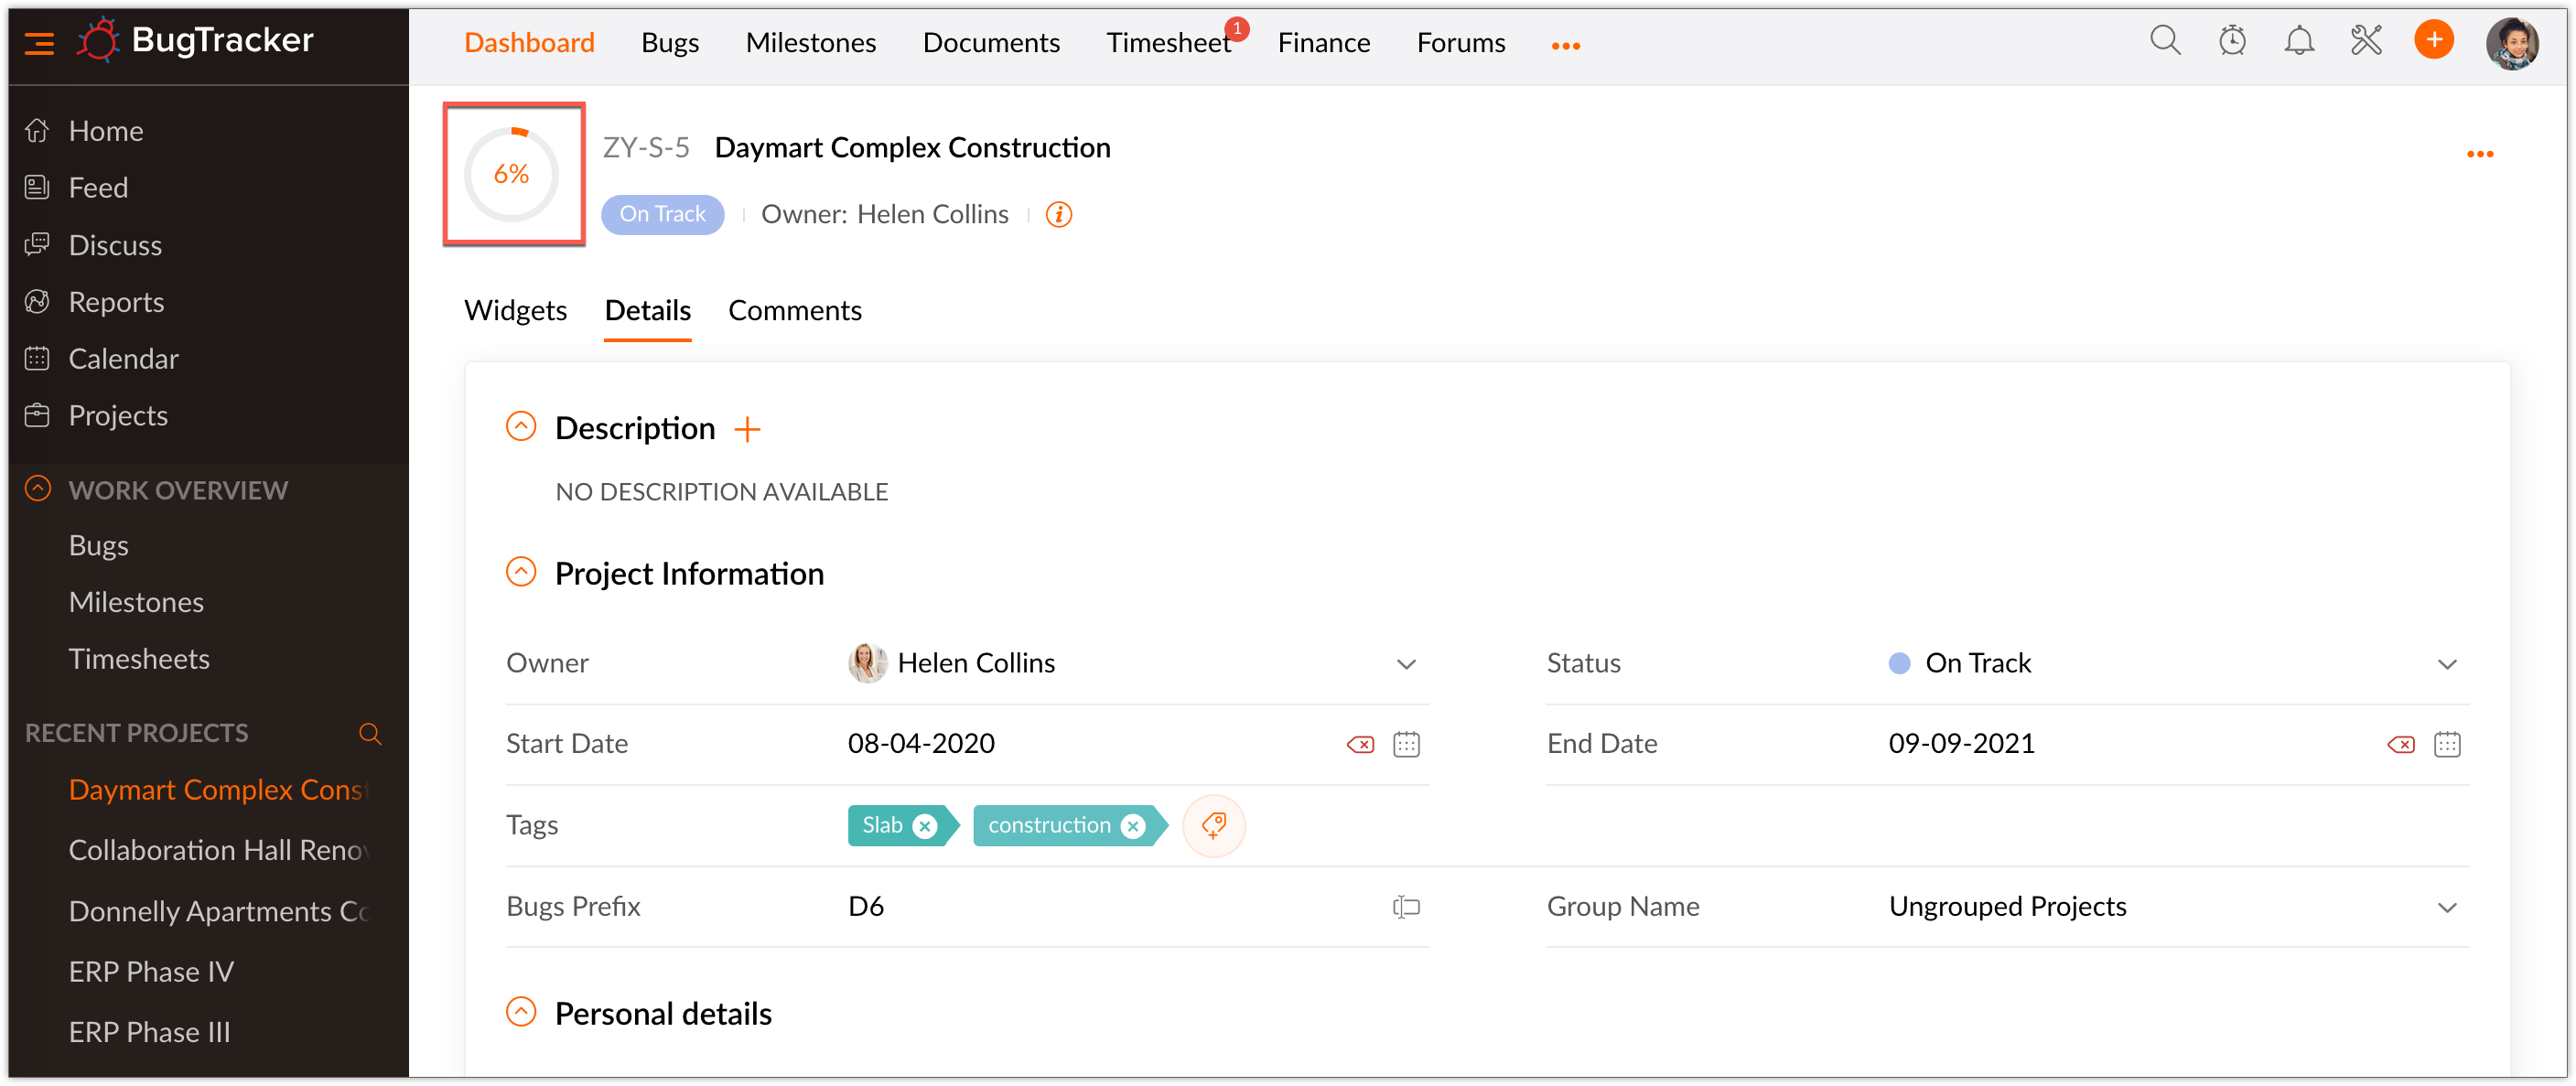This screenshot has width=2576, height=1086.
Task: Click the setup tools icon in header
Action: pyautogui.click(x=2366, y=41)
